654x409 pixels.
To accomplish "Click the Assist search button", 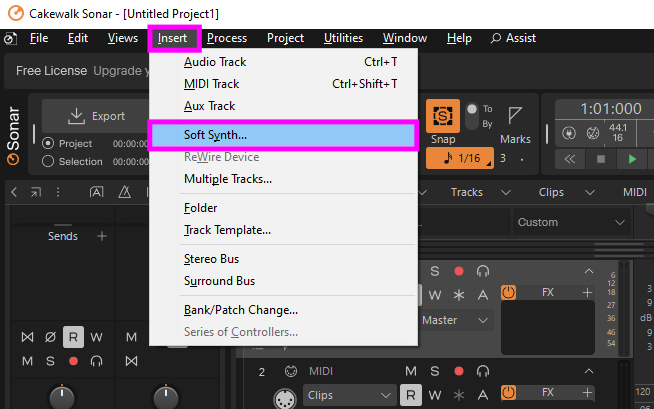I will pos(513,38).
